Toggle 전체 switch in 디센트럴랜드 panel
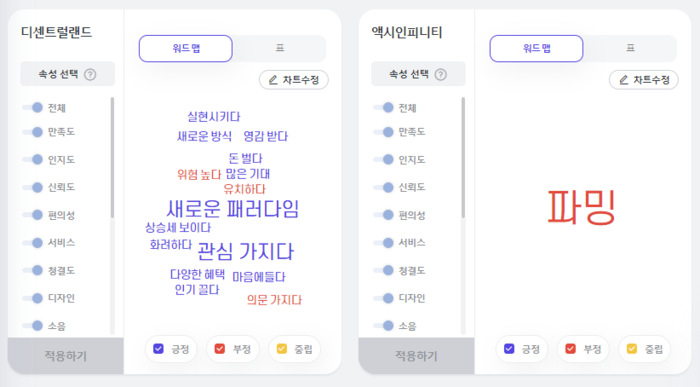This screenshot has height=387, width=700. click(33, 108)
